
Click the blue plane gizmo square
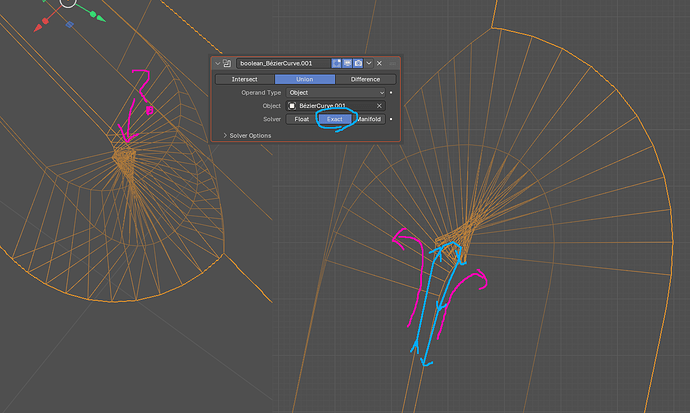pyautogui.click(x=70, y=25)
